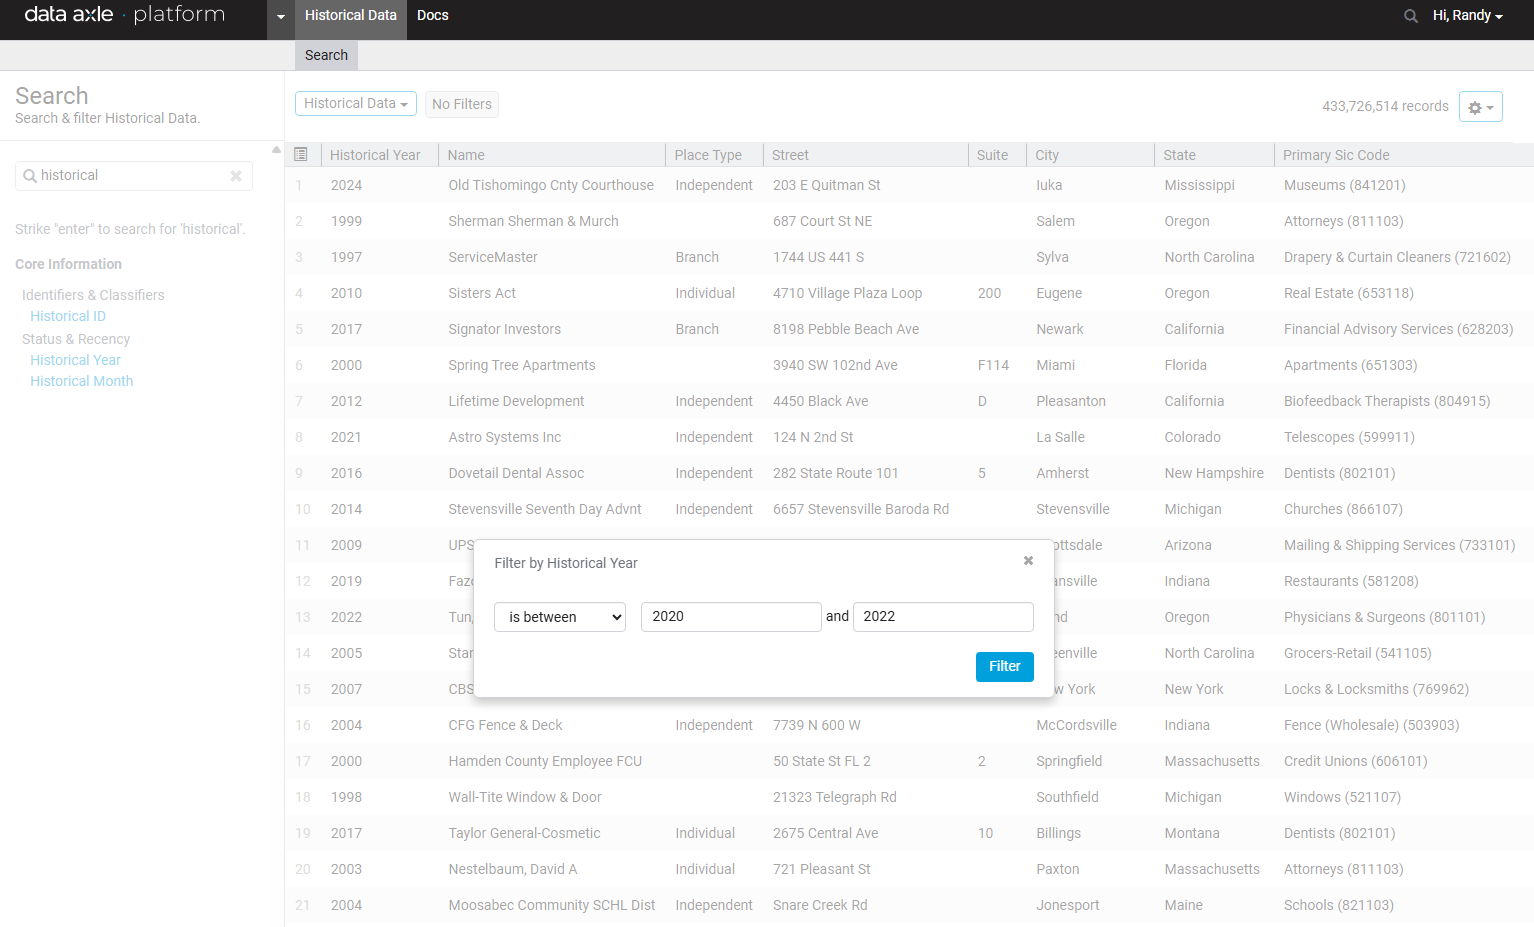Apply the filter with the Filter button

pos(1004,667)
